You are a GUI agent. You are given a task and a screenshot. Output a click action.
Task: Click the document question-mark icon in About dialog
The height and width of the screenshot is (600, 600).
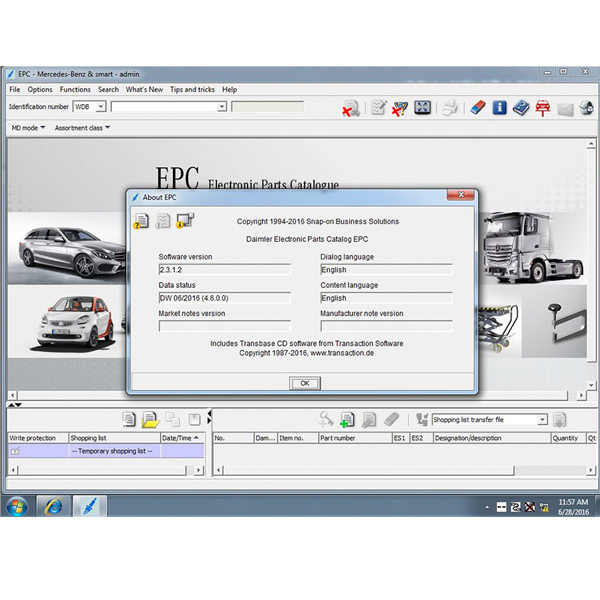click(141, 221)
